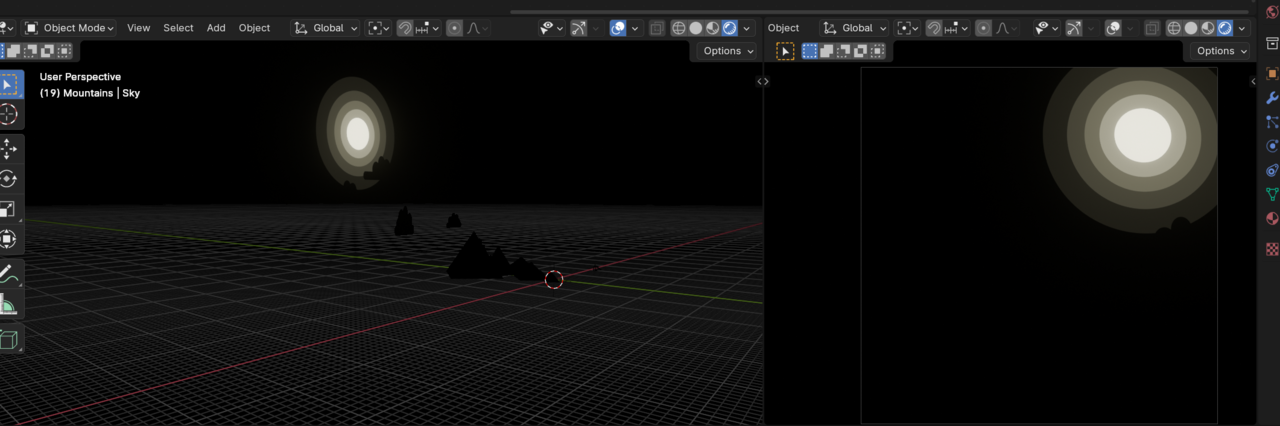This screenshot has width=1280, height=426.
Task: Activate the Cursor tool in the left toolbar
Action: click(x=9, y=114)
